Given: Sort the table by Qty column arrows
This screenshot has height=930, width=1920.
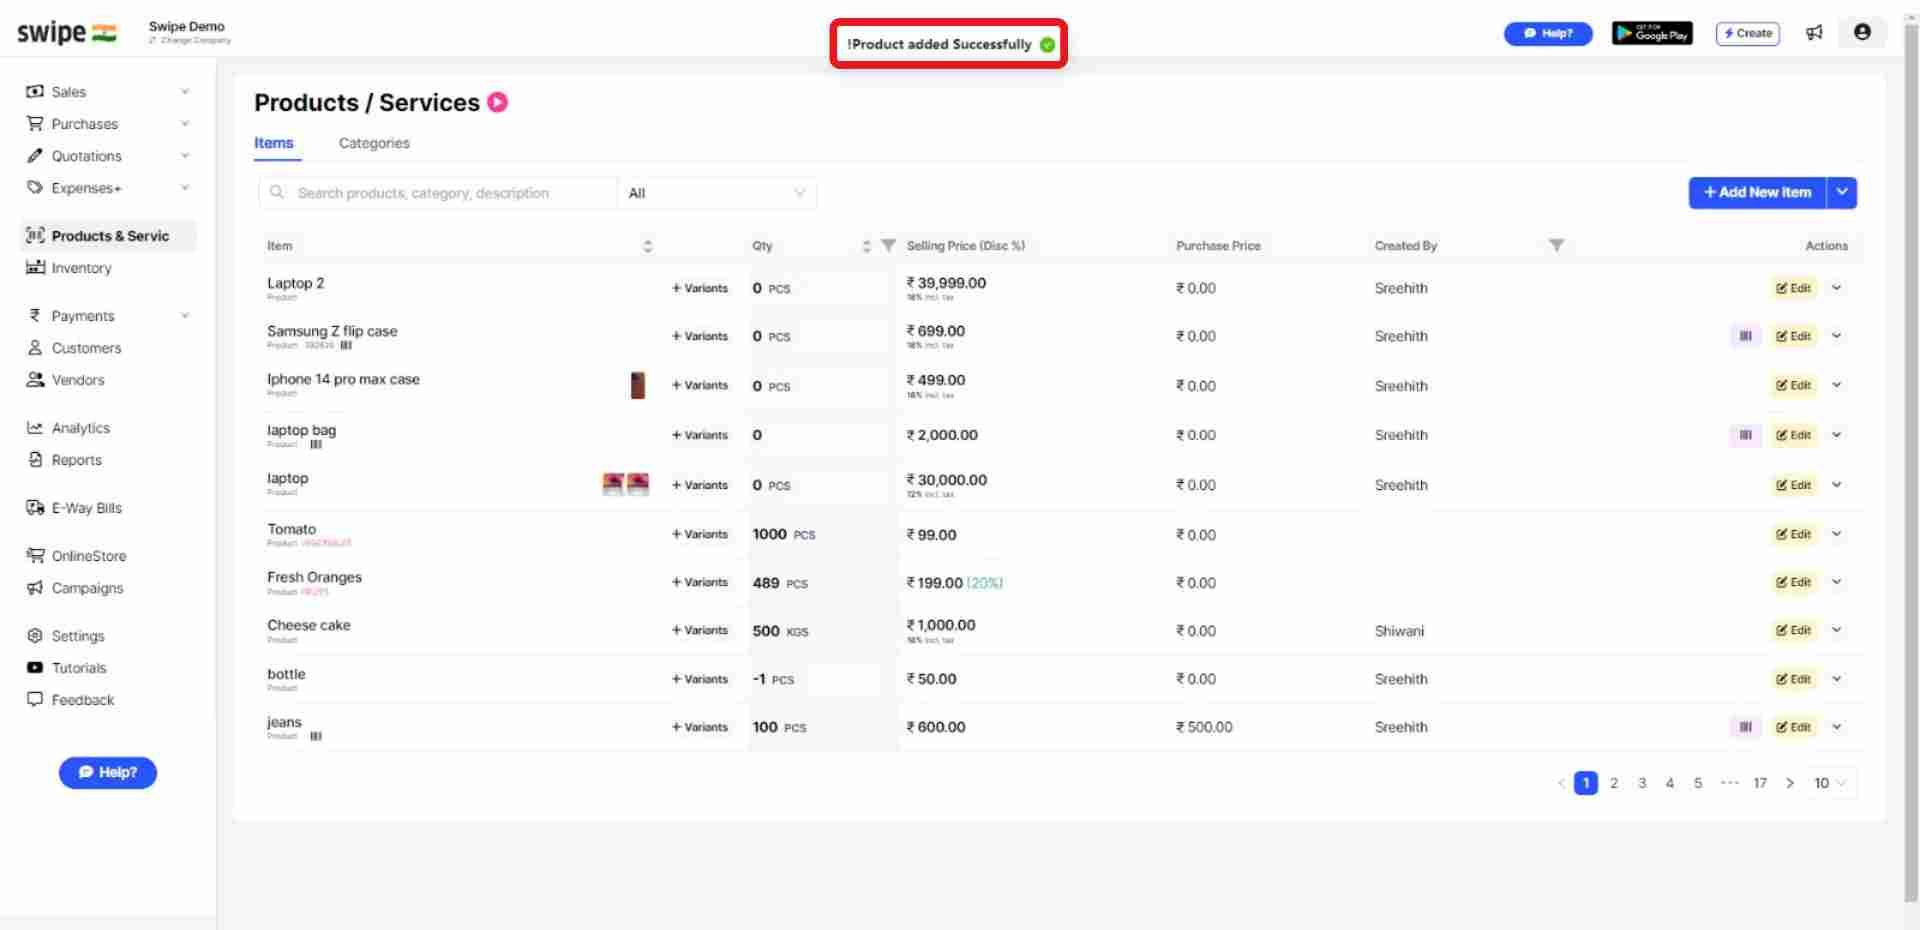Looking at the screenshot, I should pyautogui.click(x=866, y=246).
